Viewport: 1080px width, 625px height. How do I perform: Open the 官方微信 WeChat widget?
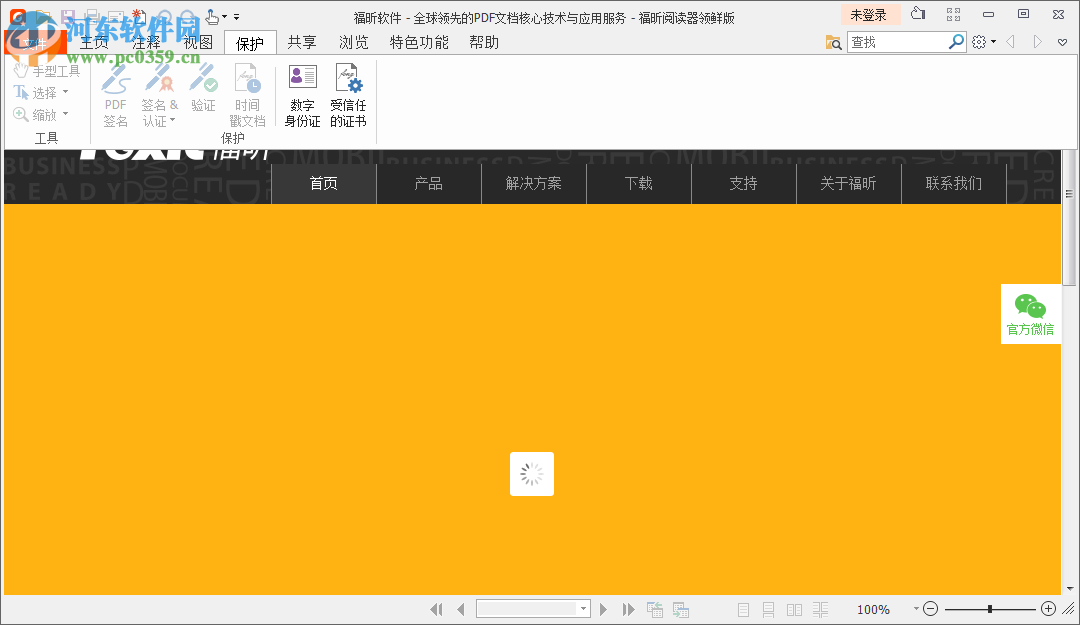[1031, 314]
